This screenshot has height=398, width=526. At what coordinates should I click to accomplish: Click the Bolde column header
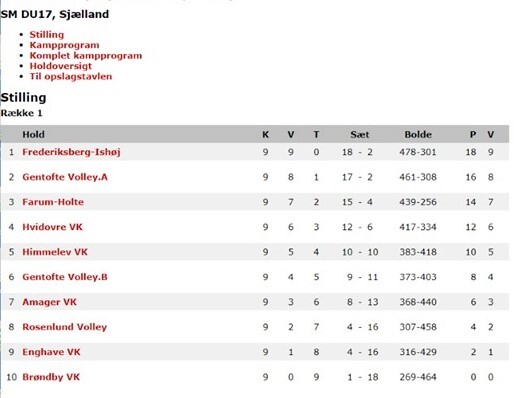pos(418,135)
